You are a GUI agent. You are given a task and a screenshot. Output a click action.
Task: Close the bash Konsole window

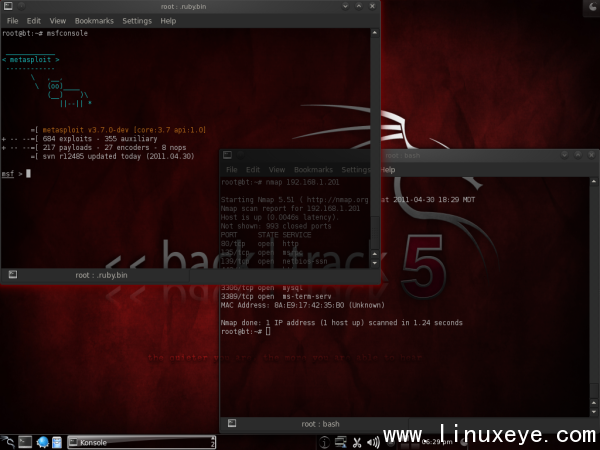[x=592, y=155]
